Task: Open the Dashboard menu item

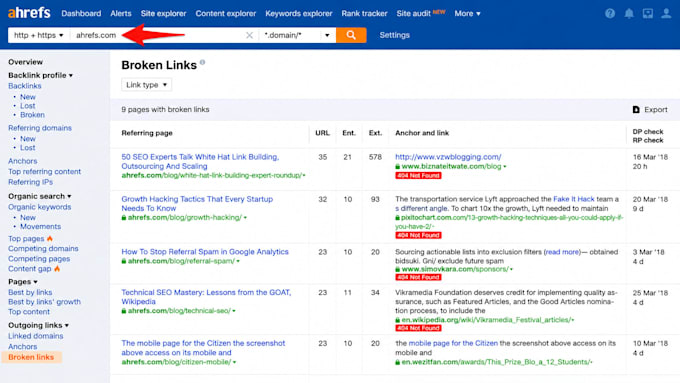Action: (81, 13)
